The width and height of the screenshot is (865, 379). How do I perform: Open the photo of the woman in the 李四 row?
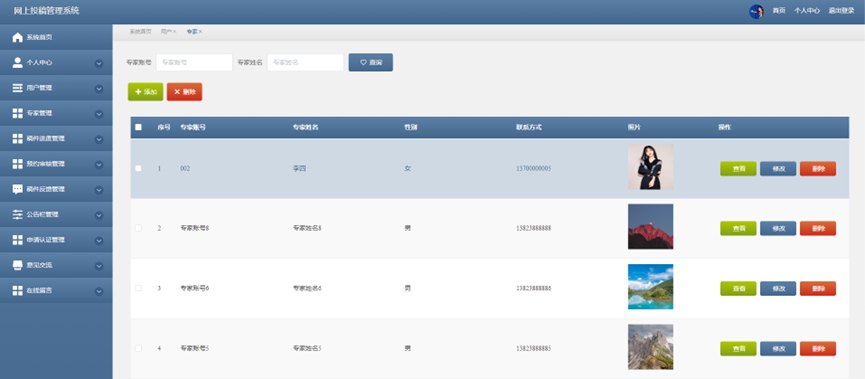click(650, 167)
